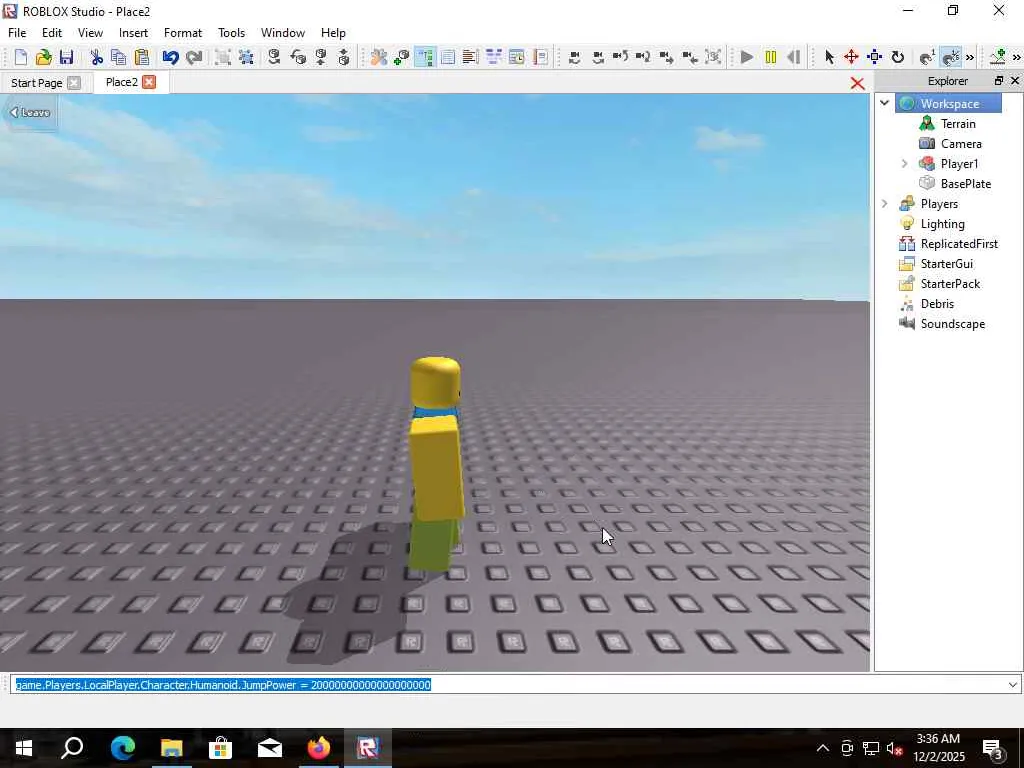Open the View menu
1024x768 pixels.
(x=90, y=33)
